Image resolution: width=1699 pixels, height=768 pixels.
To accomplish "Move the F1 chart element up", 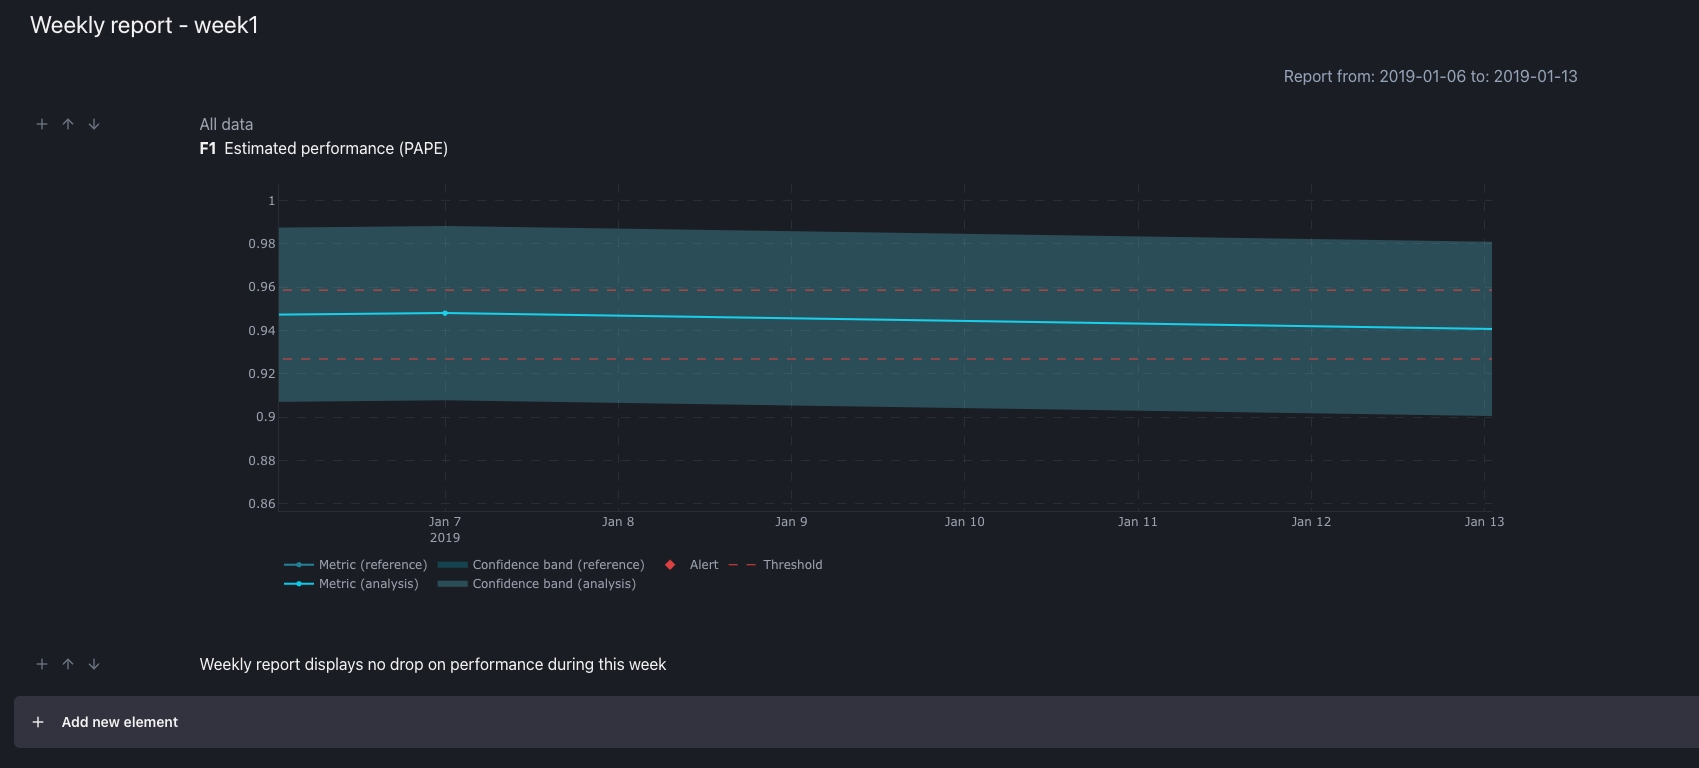I will click(68, 124).
